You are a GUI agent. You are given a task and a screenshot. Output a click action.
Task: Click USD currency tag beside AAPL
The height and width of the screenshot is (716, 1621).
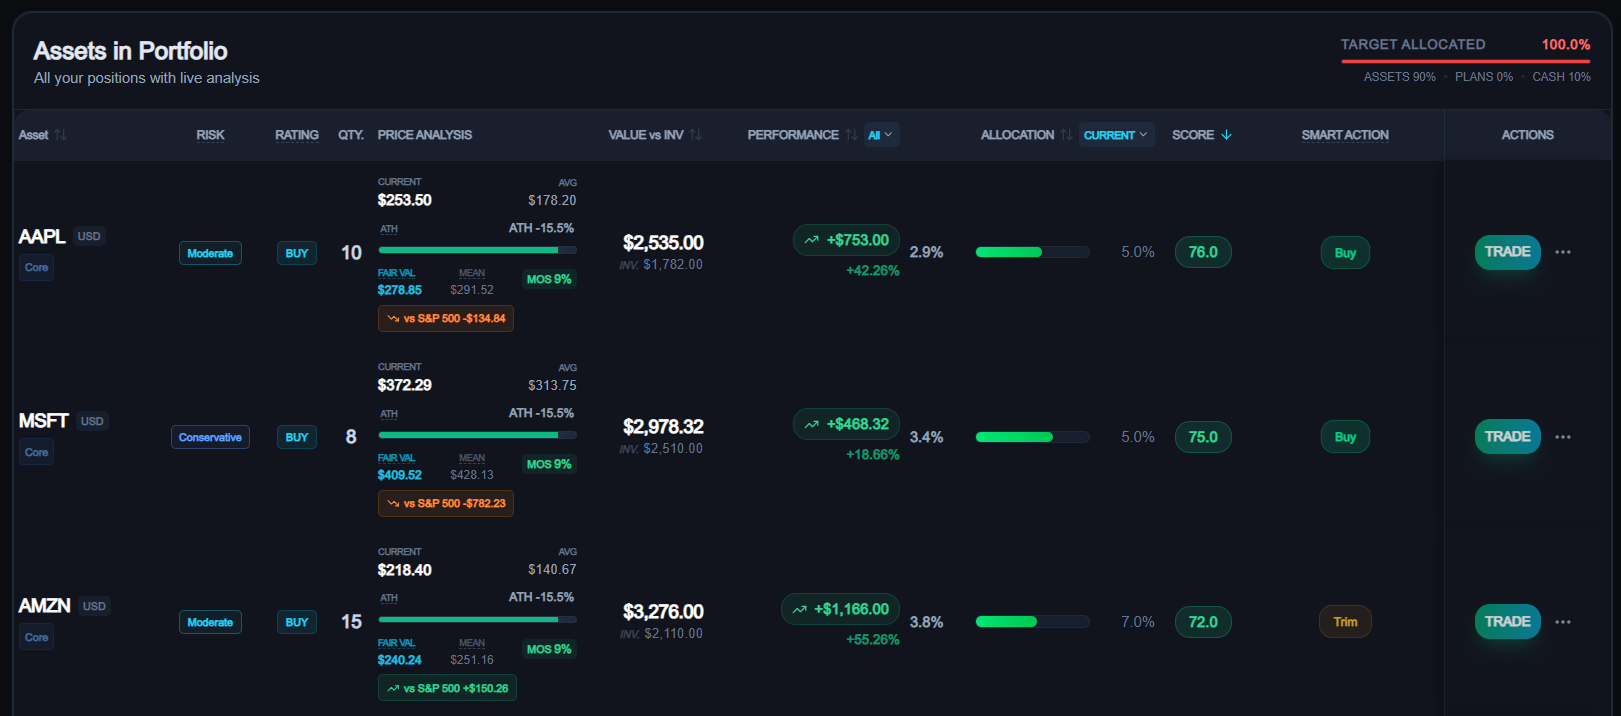pyautogui.click(x=89, y=236)
